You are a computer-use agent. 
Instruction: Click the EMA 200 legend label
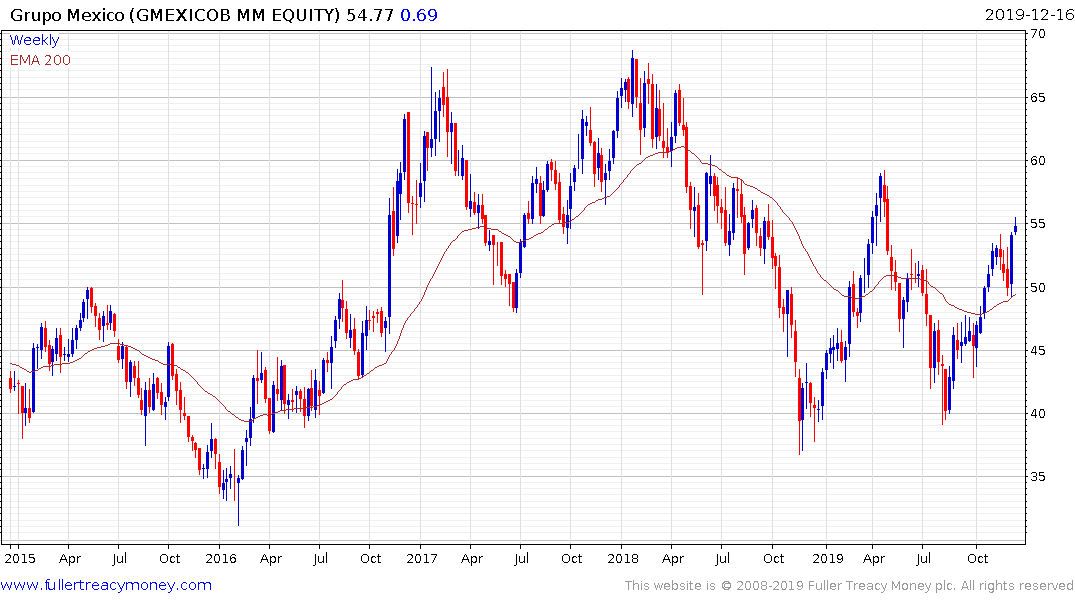coord(40,60)
